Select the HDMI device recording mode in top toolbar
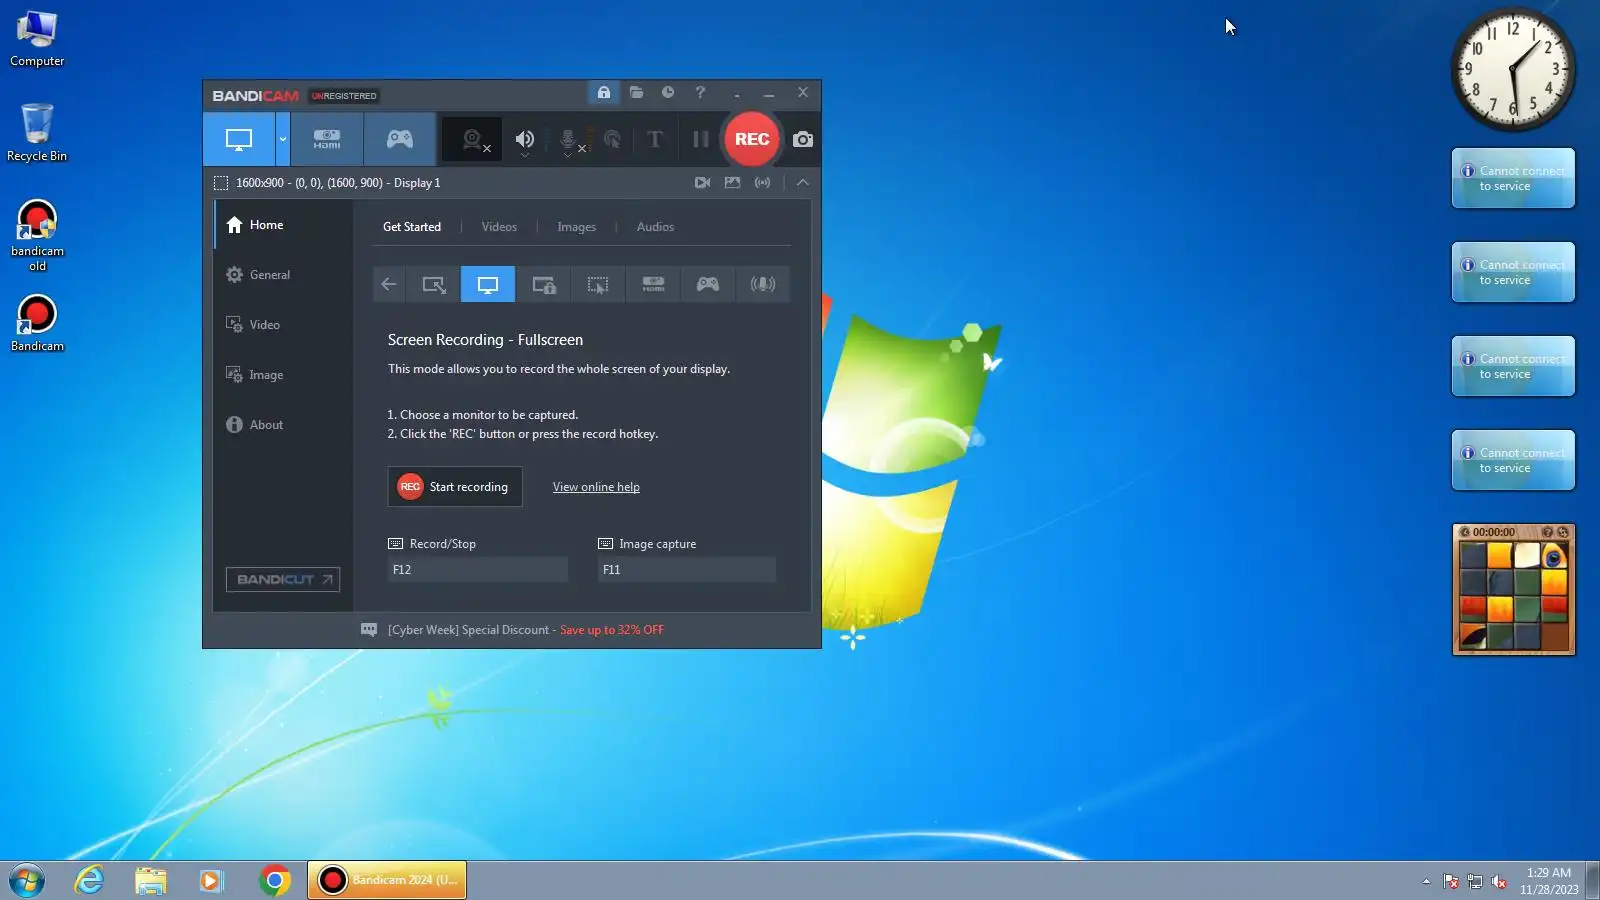 coord(327,139)
